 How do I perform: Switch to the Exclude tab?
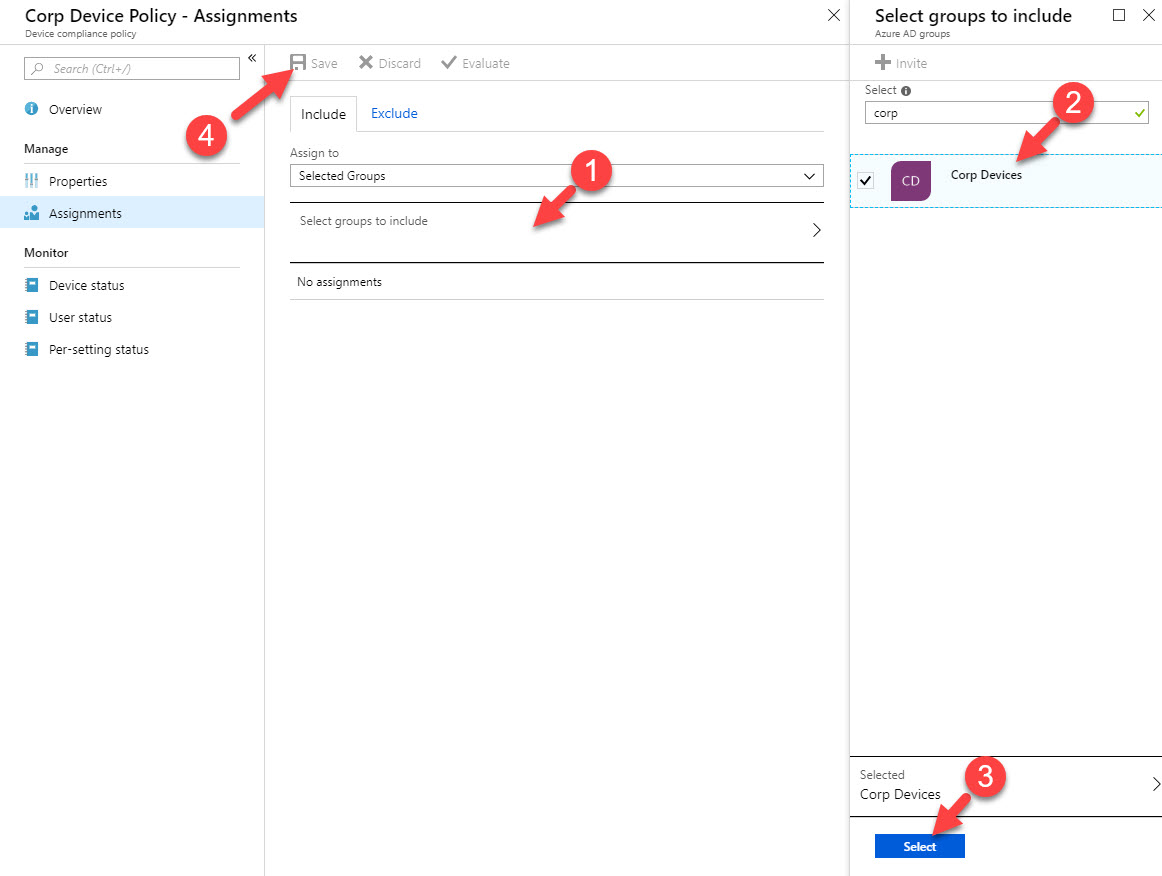coord(394,113)
